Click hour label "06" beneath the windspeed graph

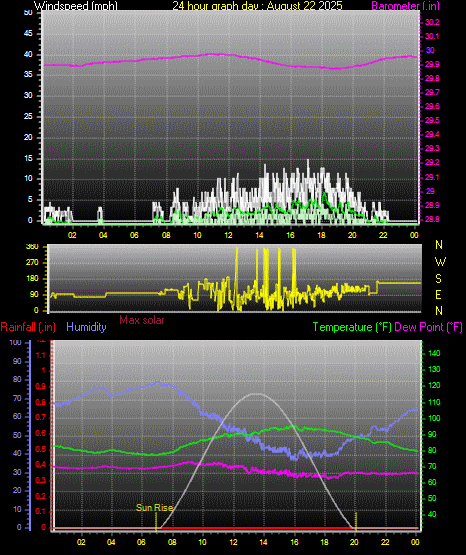point(134,235)
